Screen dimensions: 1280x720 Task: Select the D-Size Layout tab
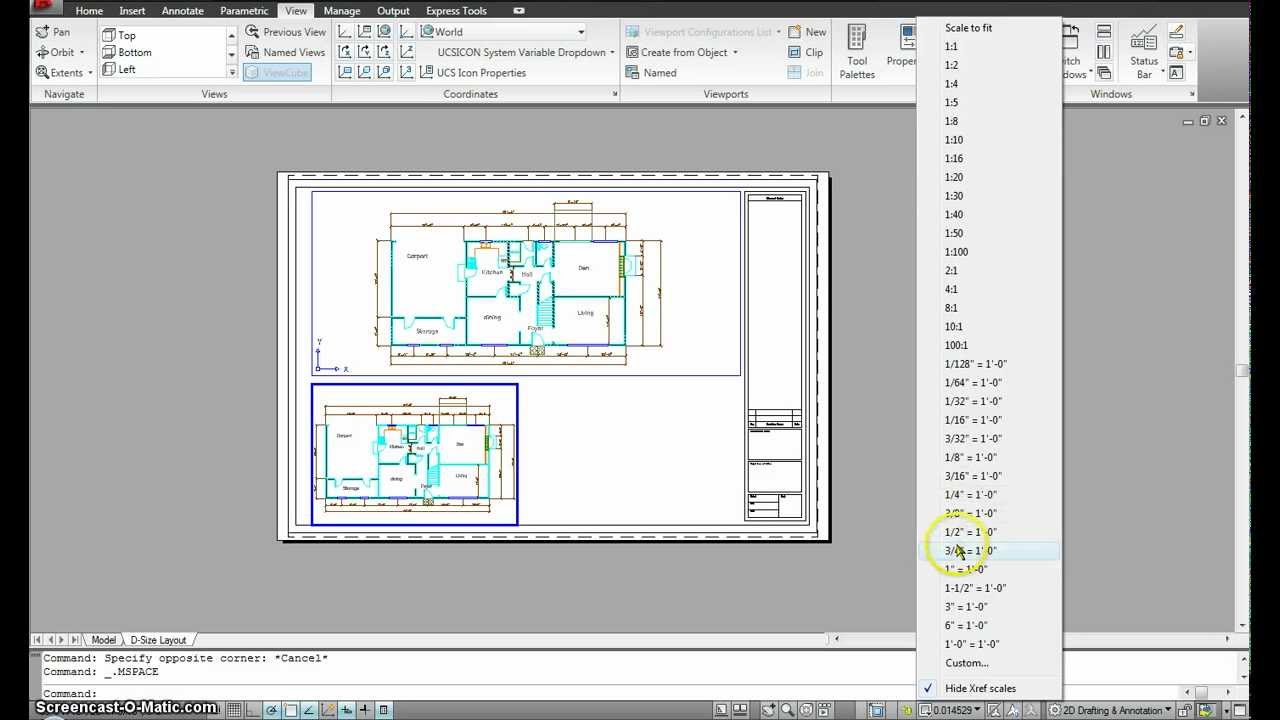[158, 640]
